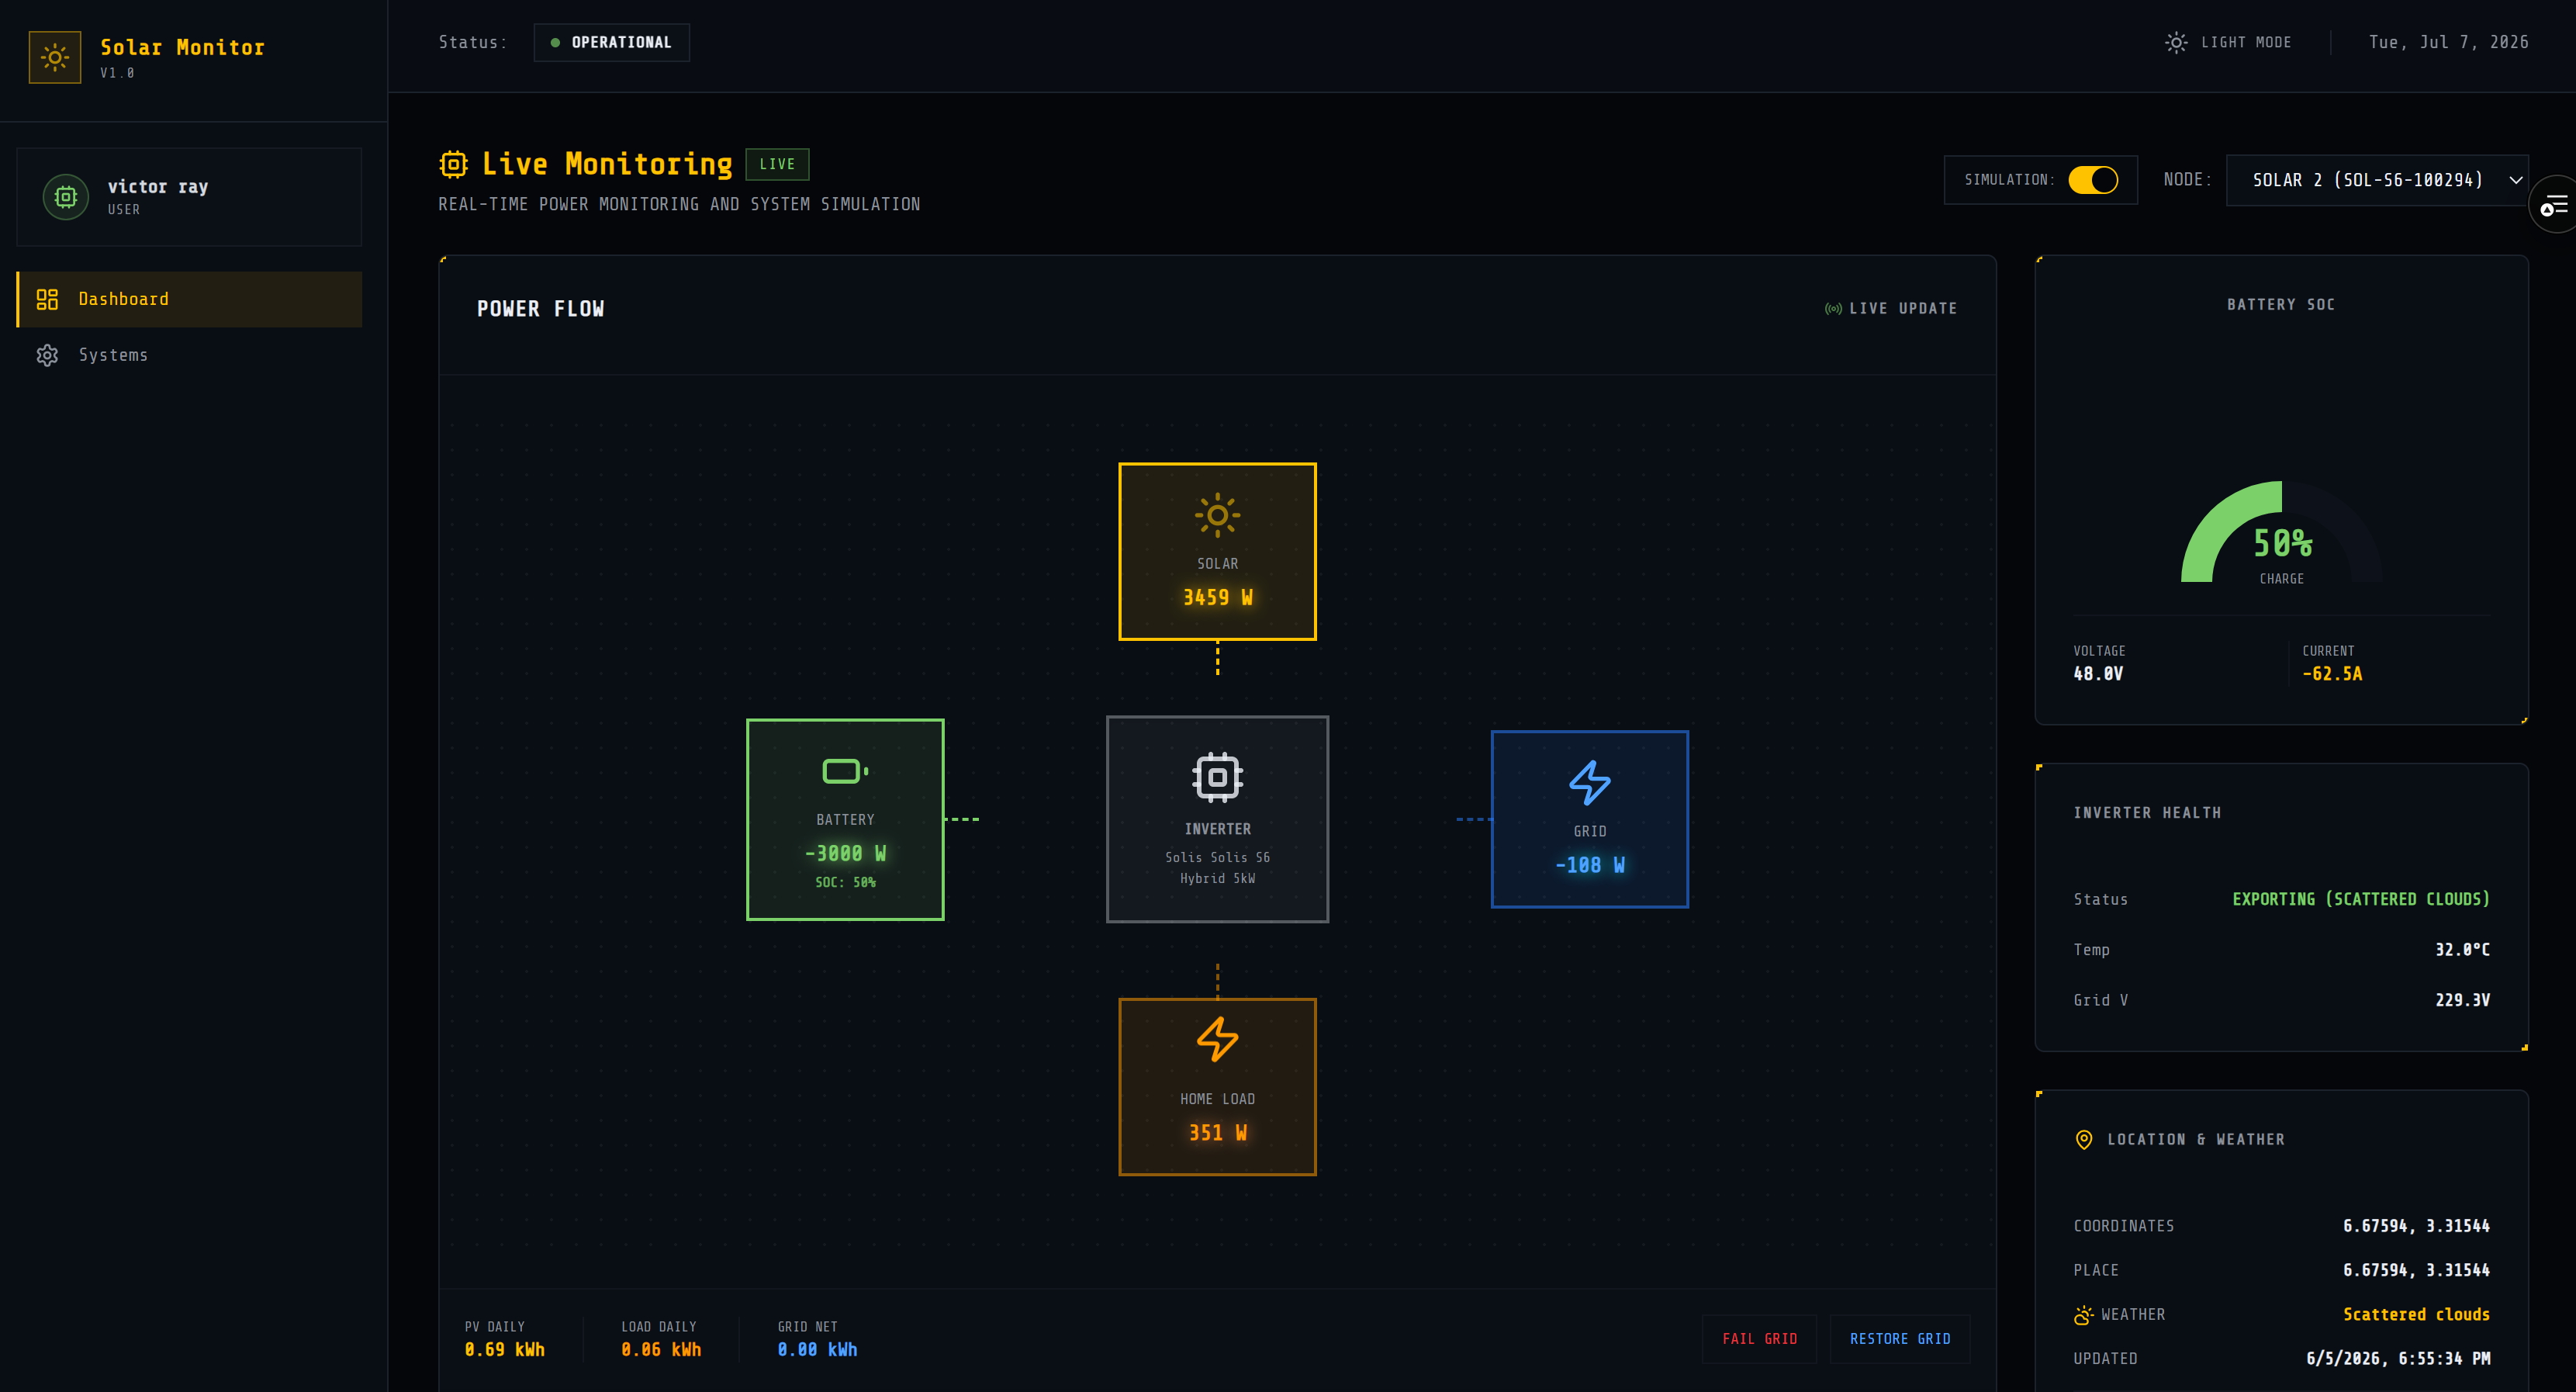
Task: Click the V1.0 version label
Action: pos(117,73)
